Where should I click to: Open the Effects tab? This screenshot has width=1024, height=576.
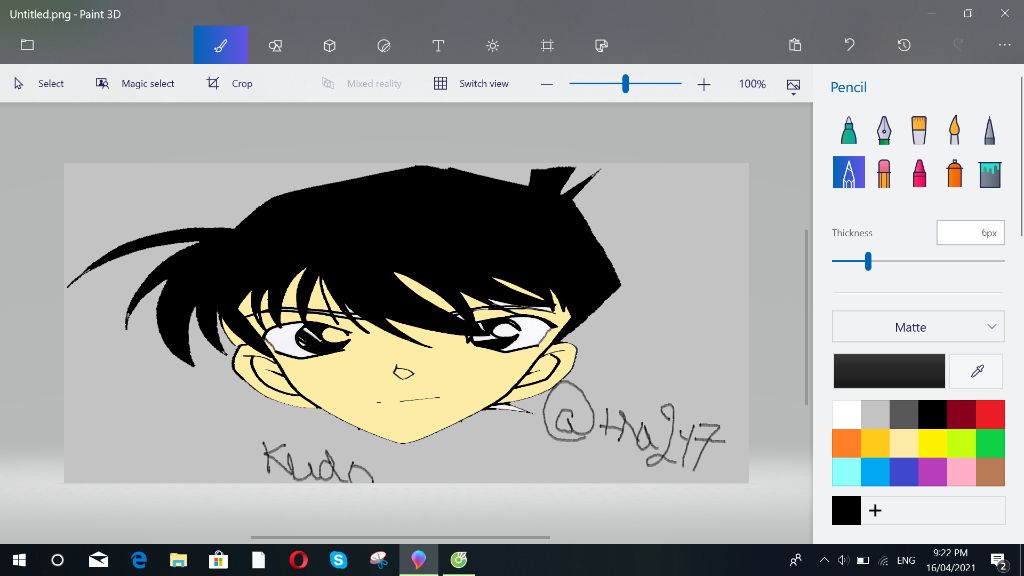(492, 45)
